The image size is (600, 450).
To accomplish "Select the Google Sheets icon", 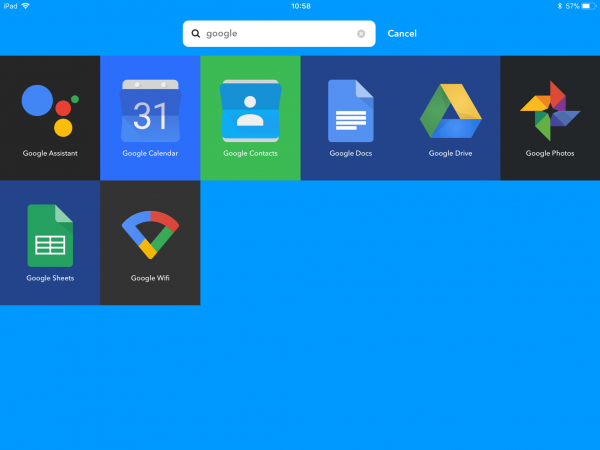I will (50, 235).
